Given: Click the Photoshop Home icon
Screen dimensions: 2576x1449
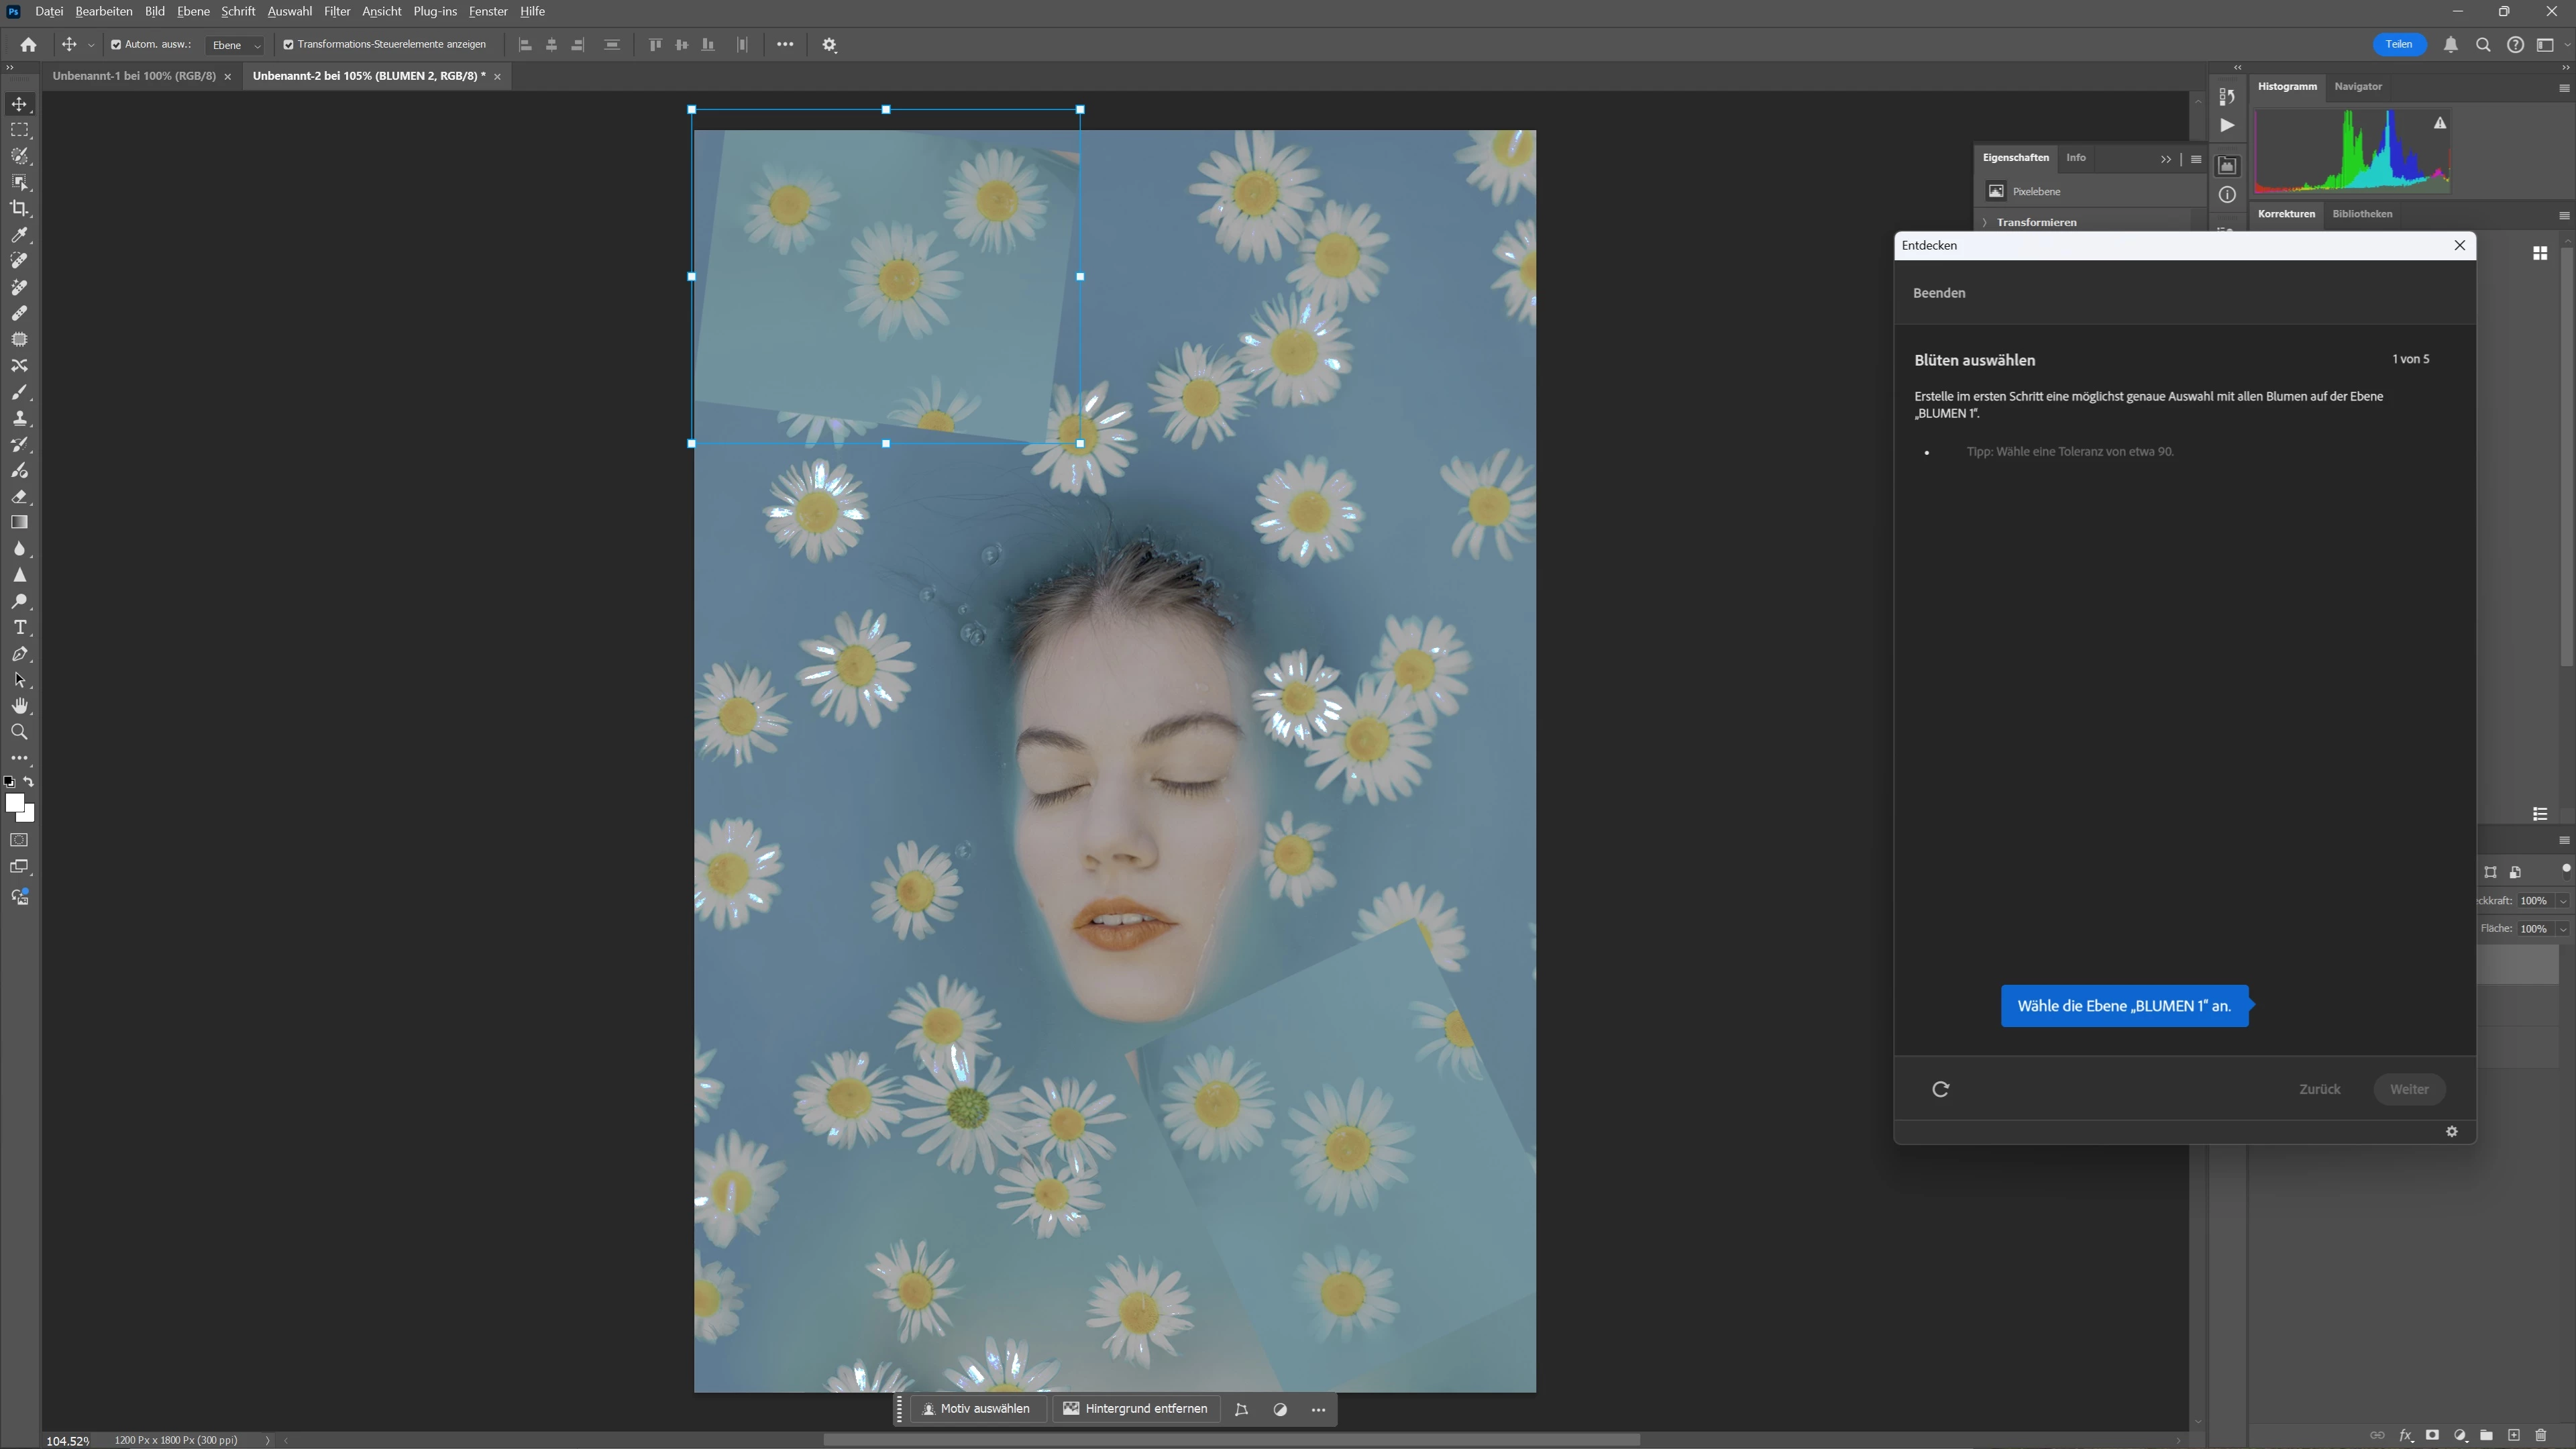Looking at the screenshot, I should click(28, 44).
